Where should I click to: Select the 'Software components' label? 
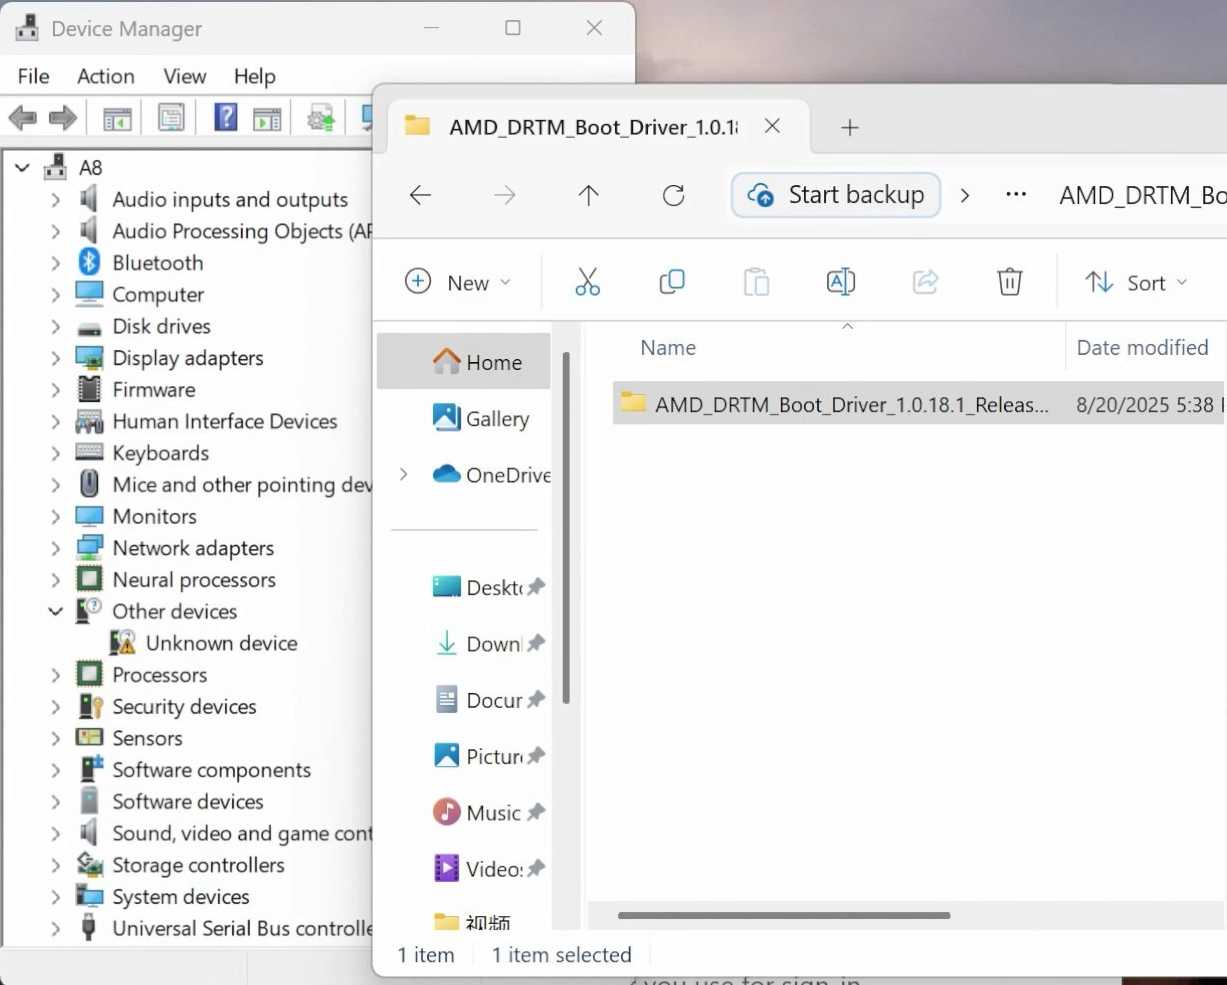click(x=211, y=770)
